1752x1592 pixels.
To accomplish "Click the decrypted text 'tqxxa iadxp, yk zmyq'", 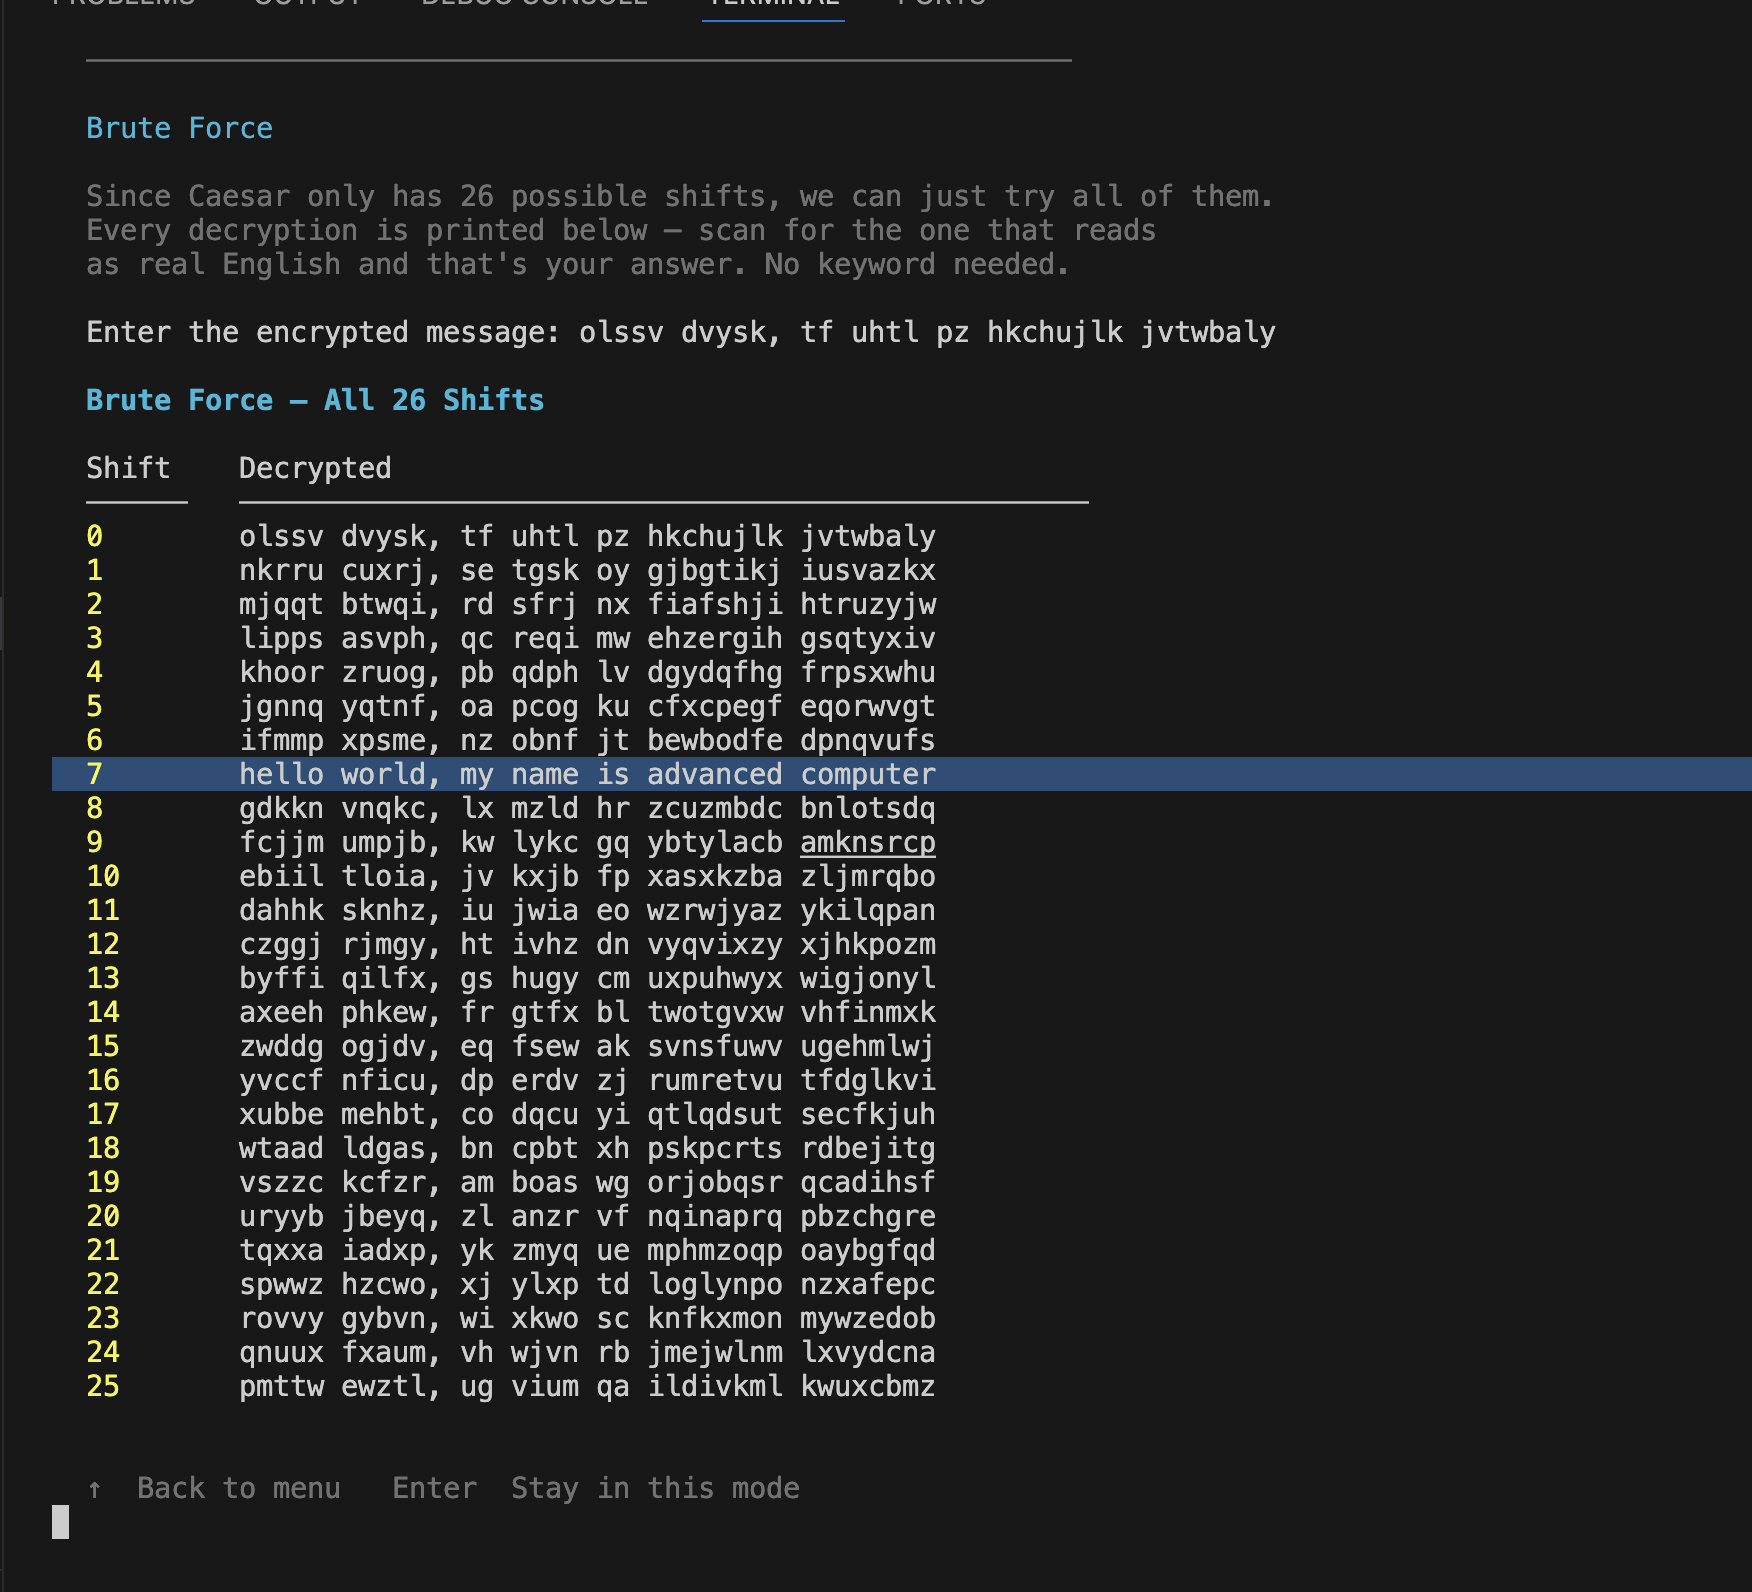I will [x=409, y=1250].
